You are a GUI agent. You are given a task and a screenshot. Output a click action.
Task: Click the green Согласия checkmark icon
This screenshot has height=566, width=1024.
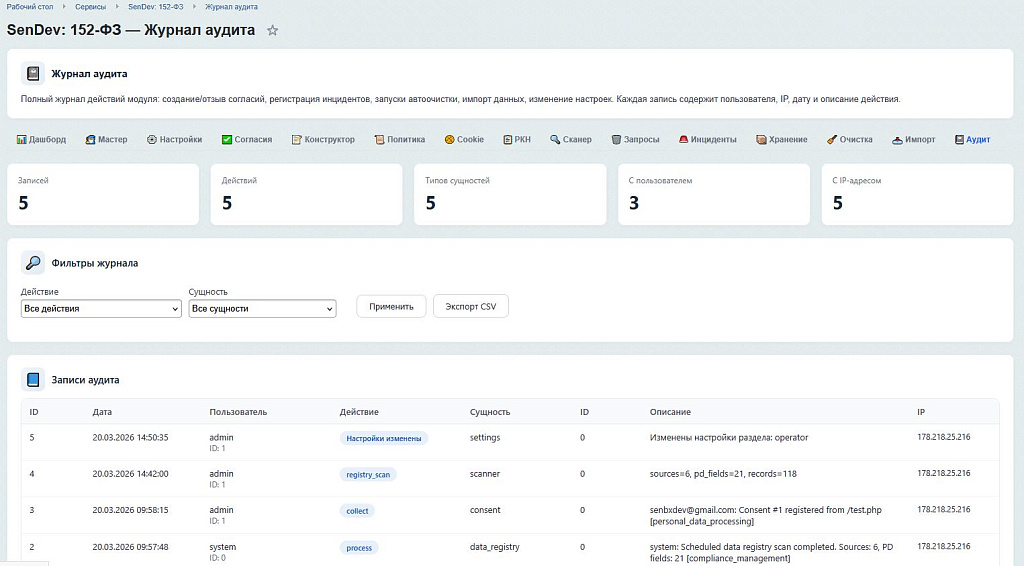pyautogui.click(x=227, y=140)
